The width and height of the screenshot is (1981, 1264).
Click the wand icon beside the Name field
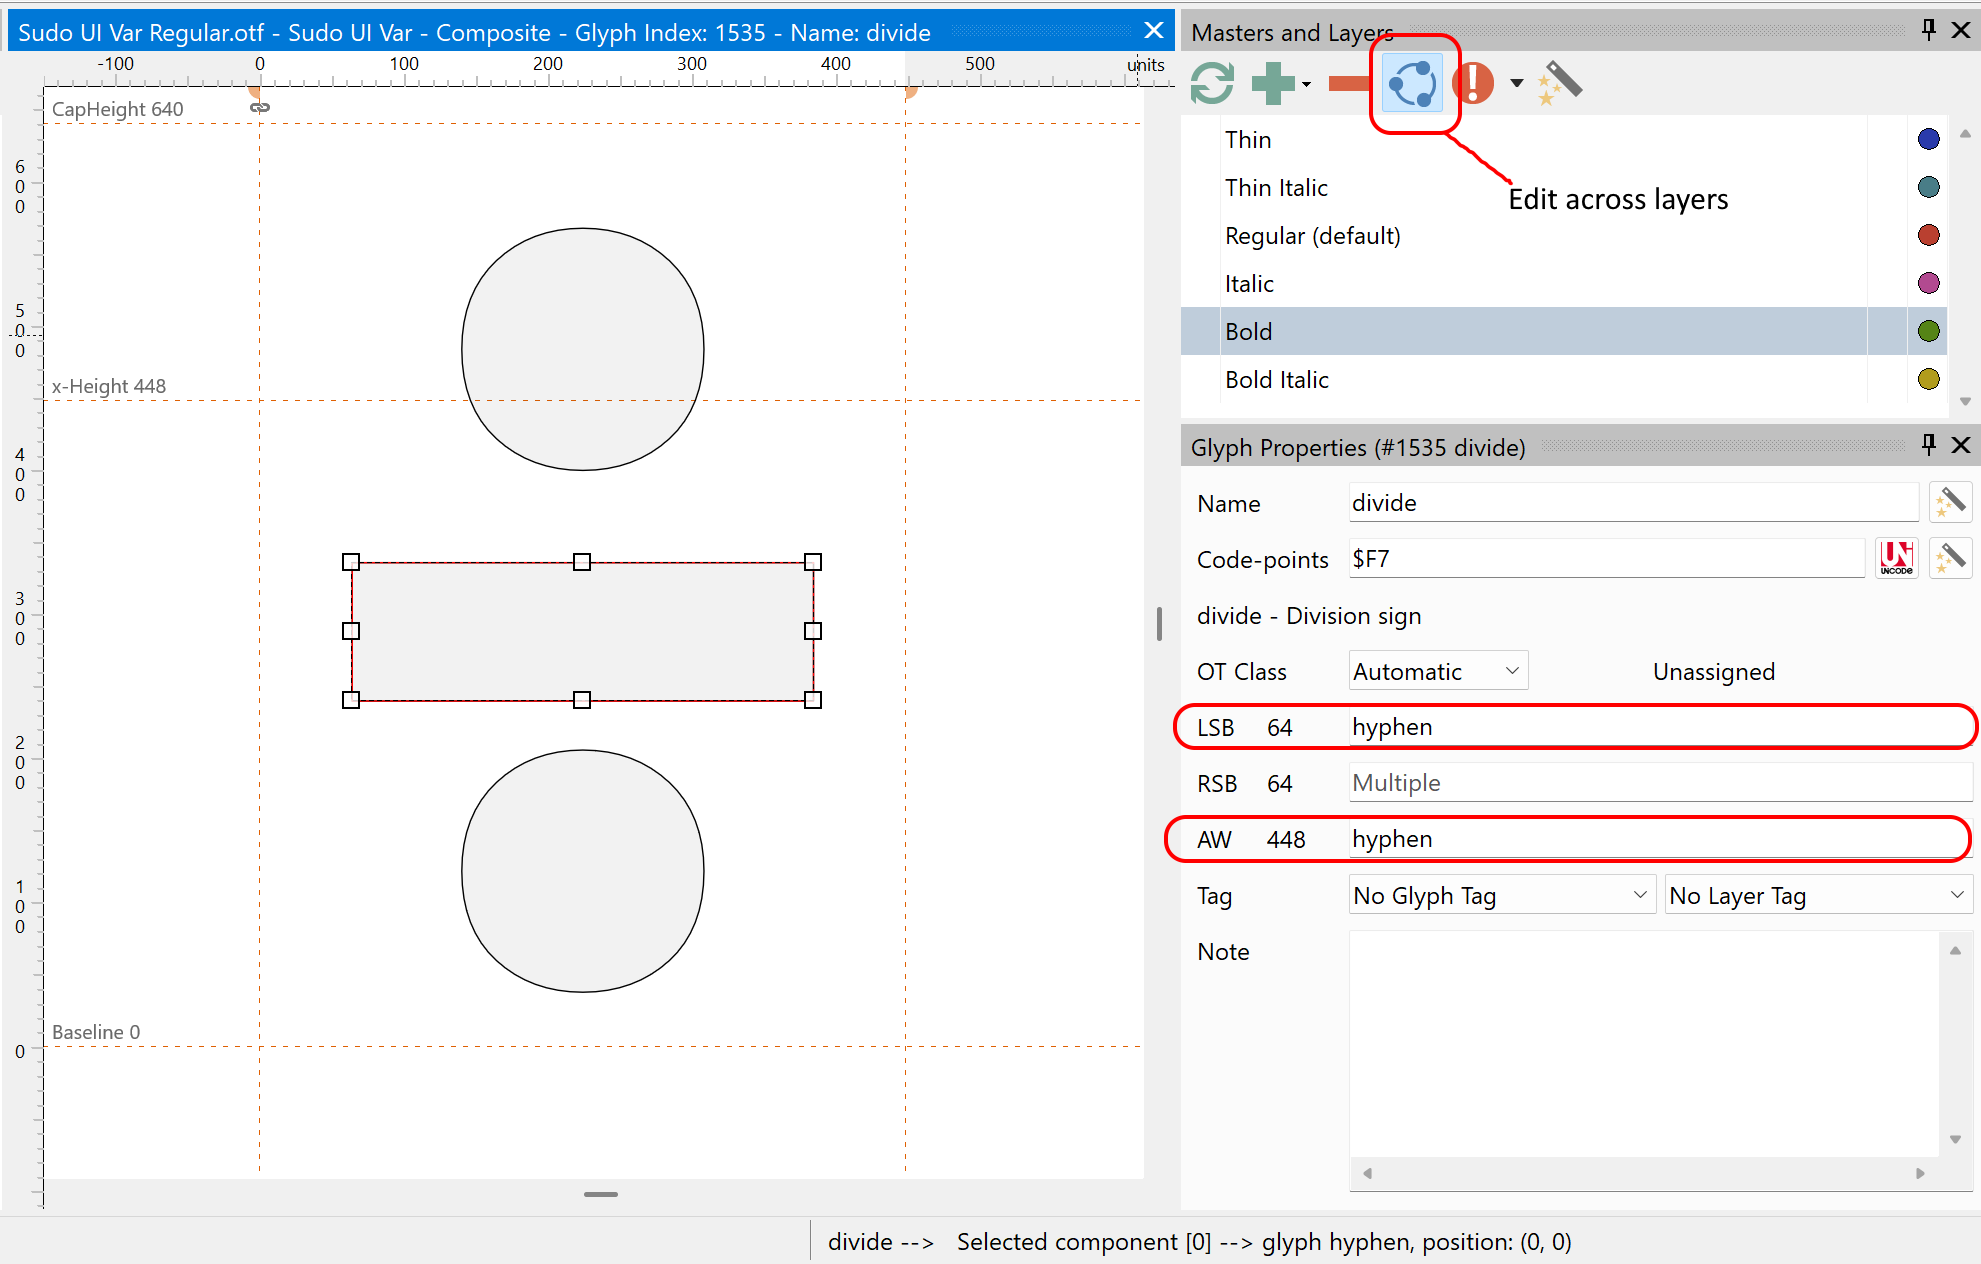(1950, 502)
